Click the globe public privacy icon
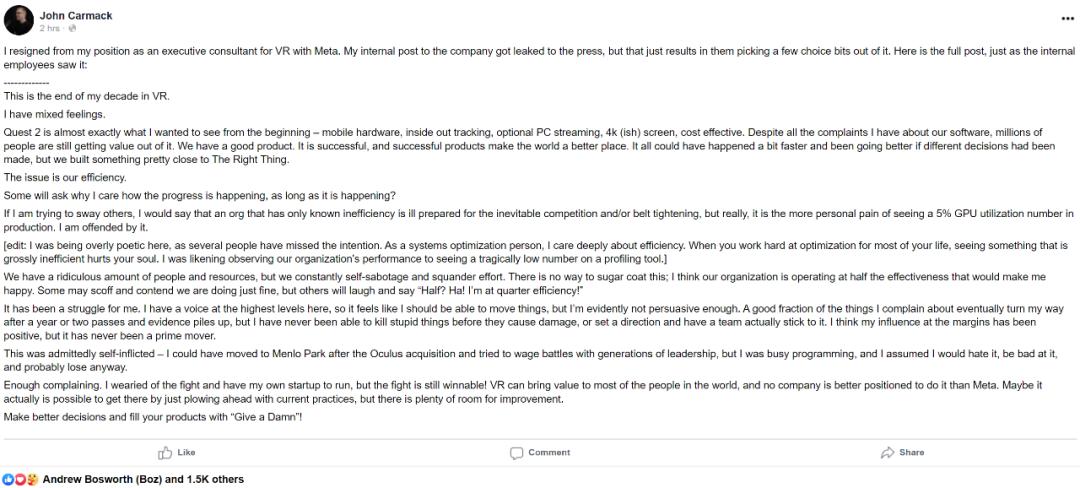 (71, 28)
